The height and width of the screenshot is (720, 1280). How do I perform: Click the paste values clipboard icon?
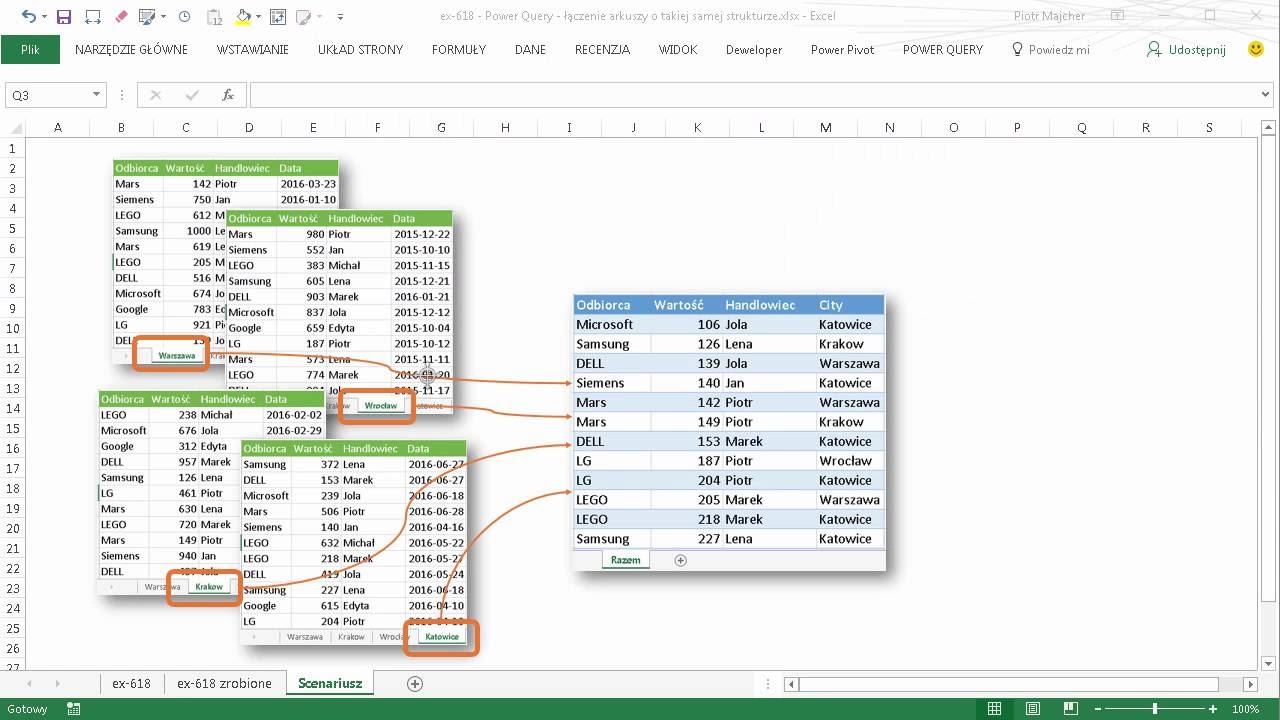coord(215,17)
